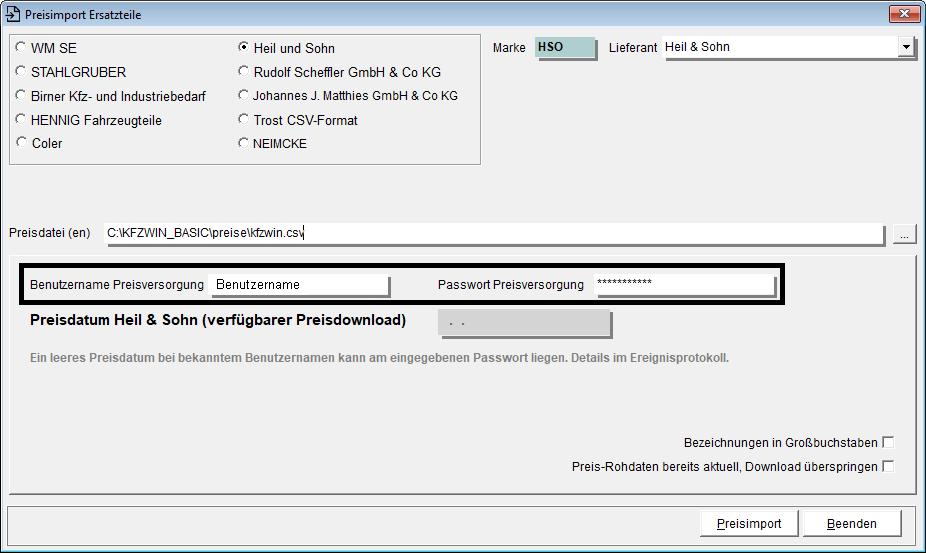926x553 pixels.
Task: Choose Rudolf Scheffler GmbH & Co KG
Action: click(x=243, y=71)
